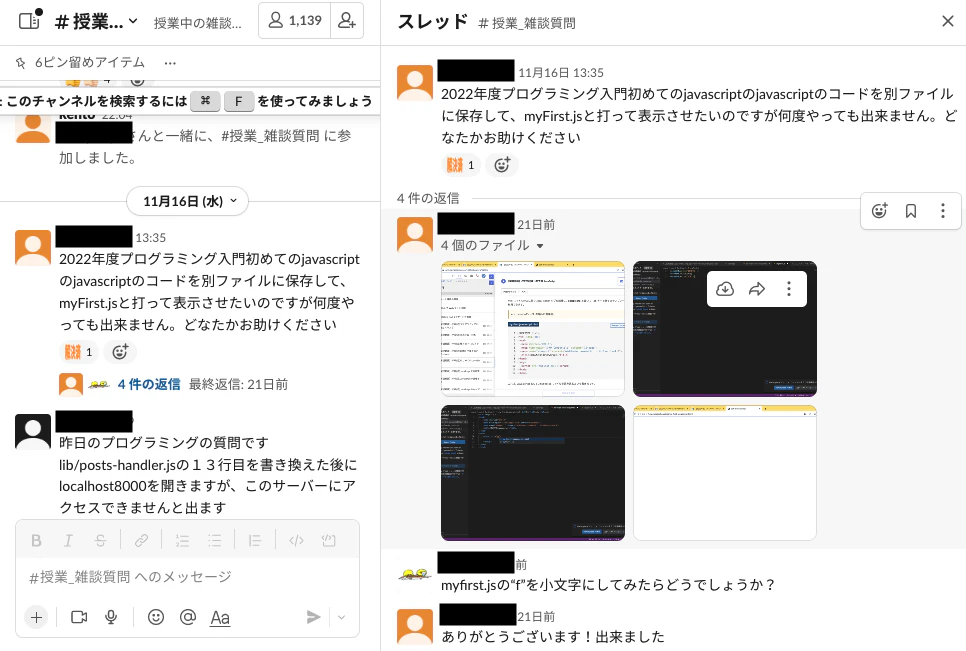The height and width of the screenshot is (651, 966).
Task: Toggle the sidebar panel icon
Action: pos(29,21)
